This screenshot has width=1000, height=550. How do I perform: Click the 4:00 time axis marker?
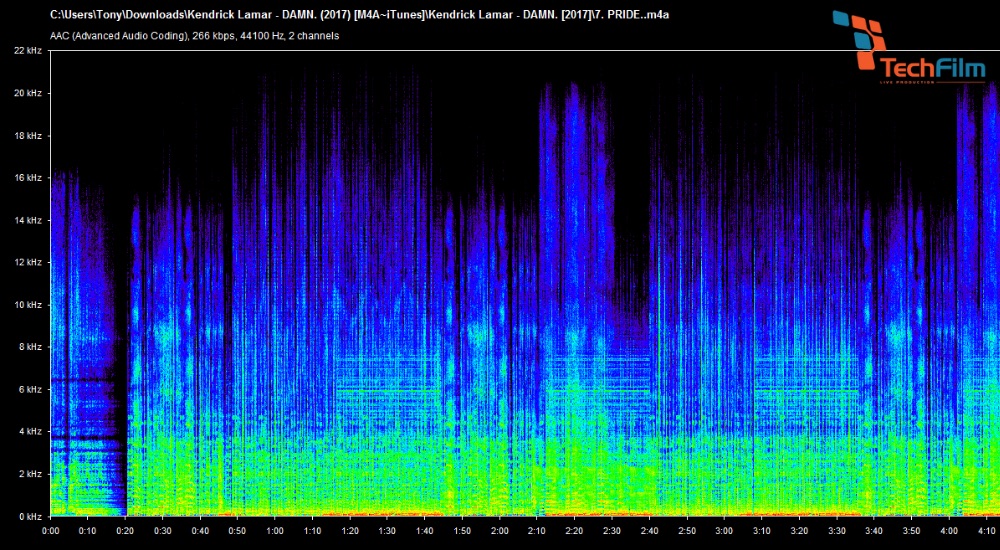point(949,531)
